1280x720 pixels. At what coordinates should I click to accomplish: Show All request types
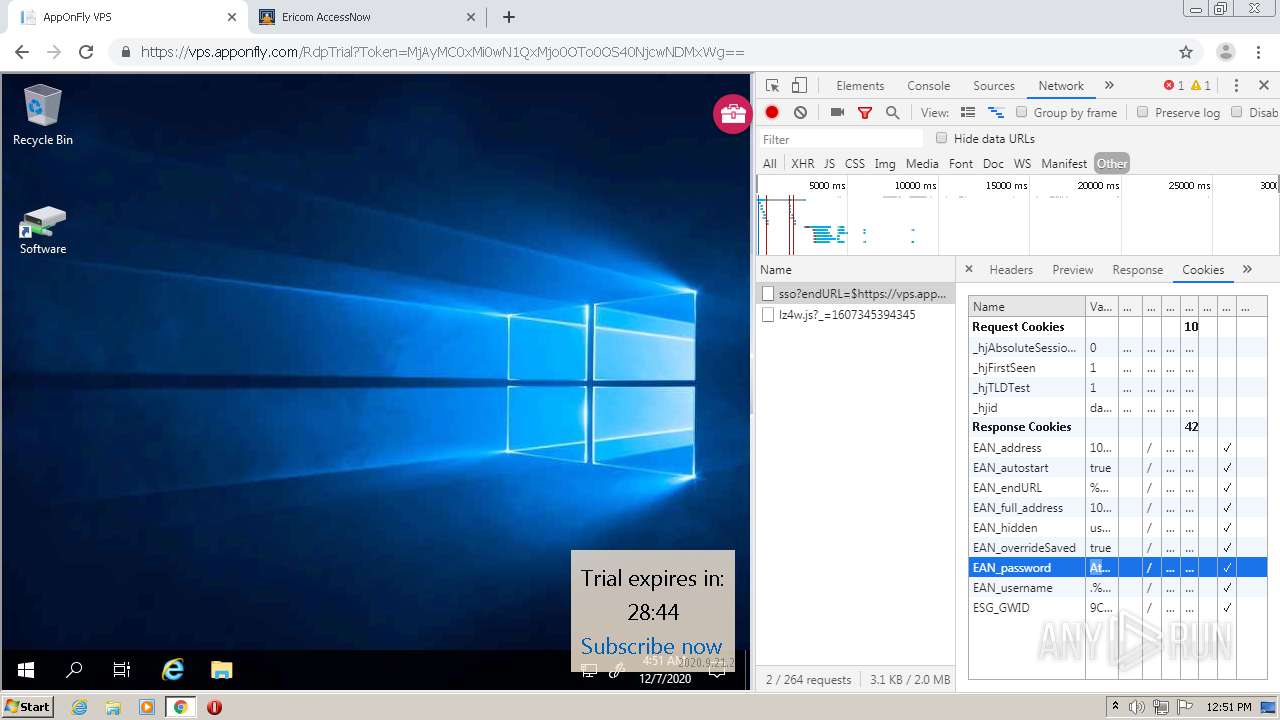click(769, 164)
